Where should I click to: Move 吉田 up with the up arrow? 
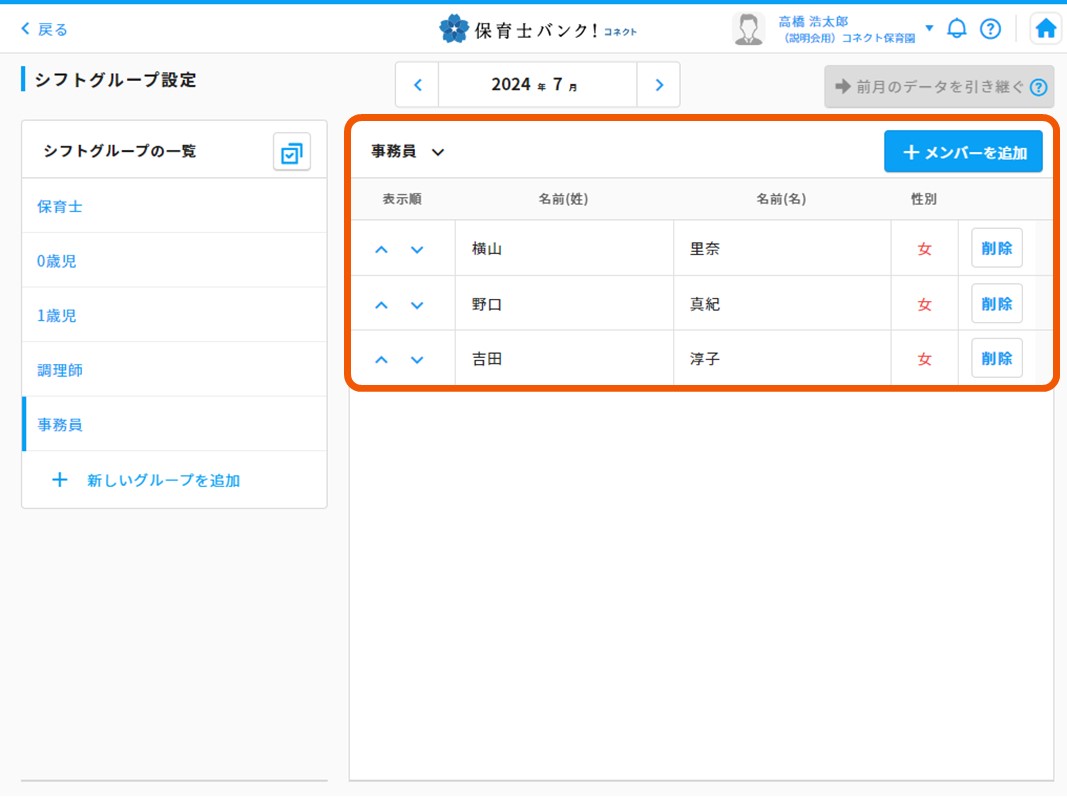coord(381,360)
